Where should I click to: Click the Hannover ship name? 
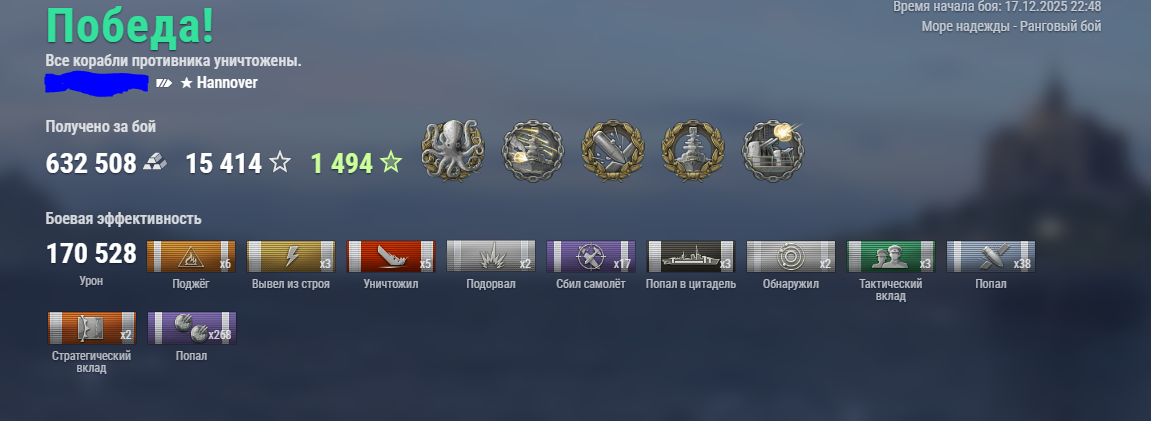pos(227,83)
